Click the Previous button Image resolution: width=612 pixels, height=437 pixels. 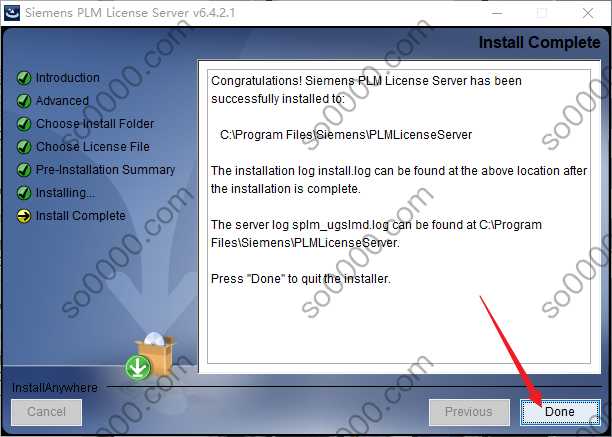click(x=469, y=412)
